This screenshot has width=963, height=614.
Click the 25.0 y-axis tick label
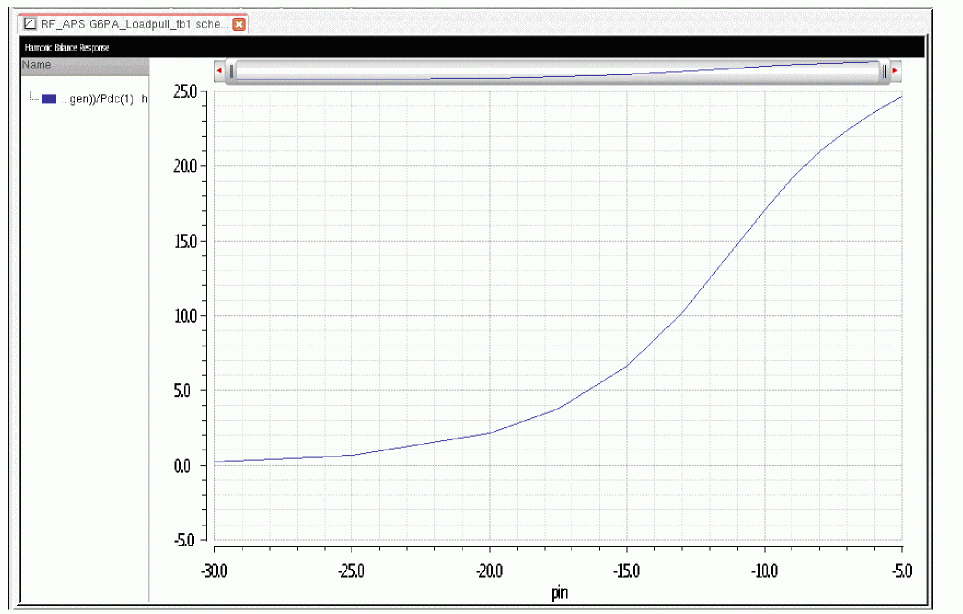185,92
